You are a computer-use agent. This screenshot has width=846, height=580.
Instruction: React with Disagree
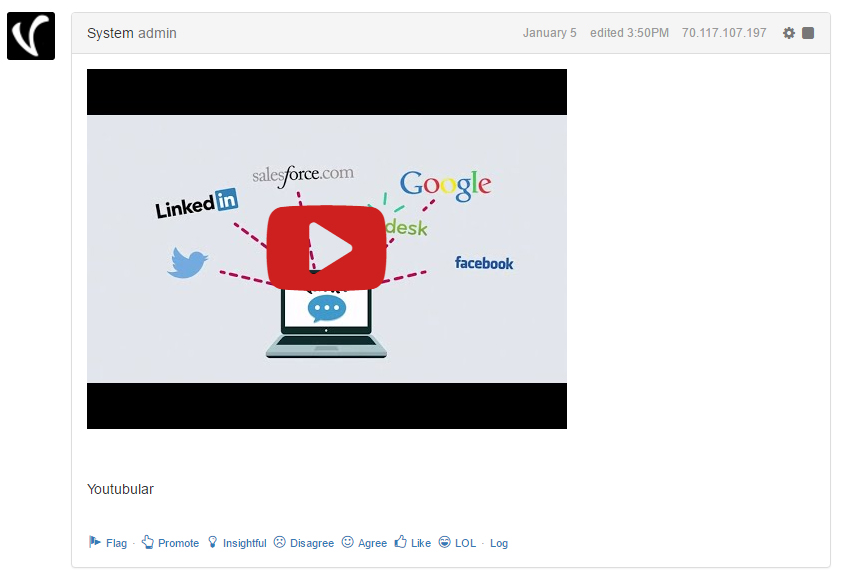click(312, 543)
